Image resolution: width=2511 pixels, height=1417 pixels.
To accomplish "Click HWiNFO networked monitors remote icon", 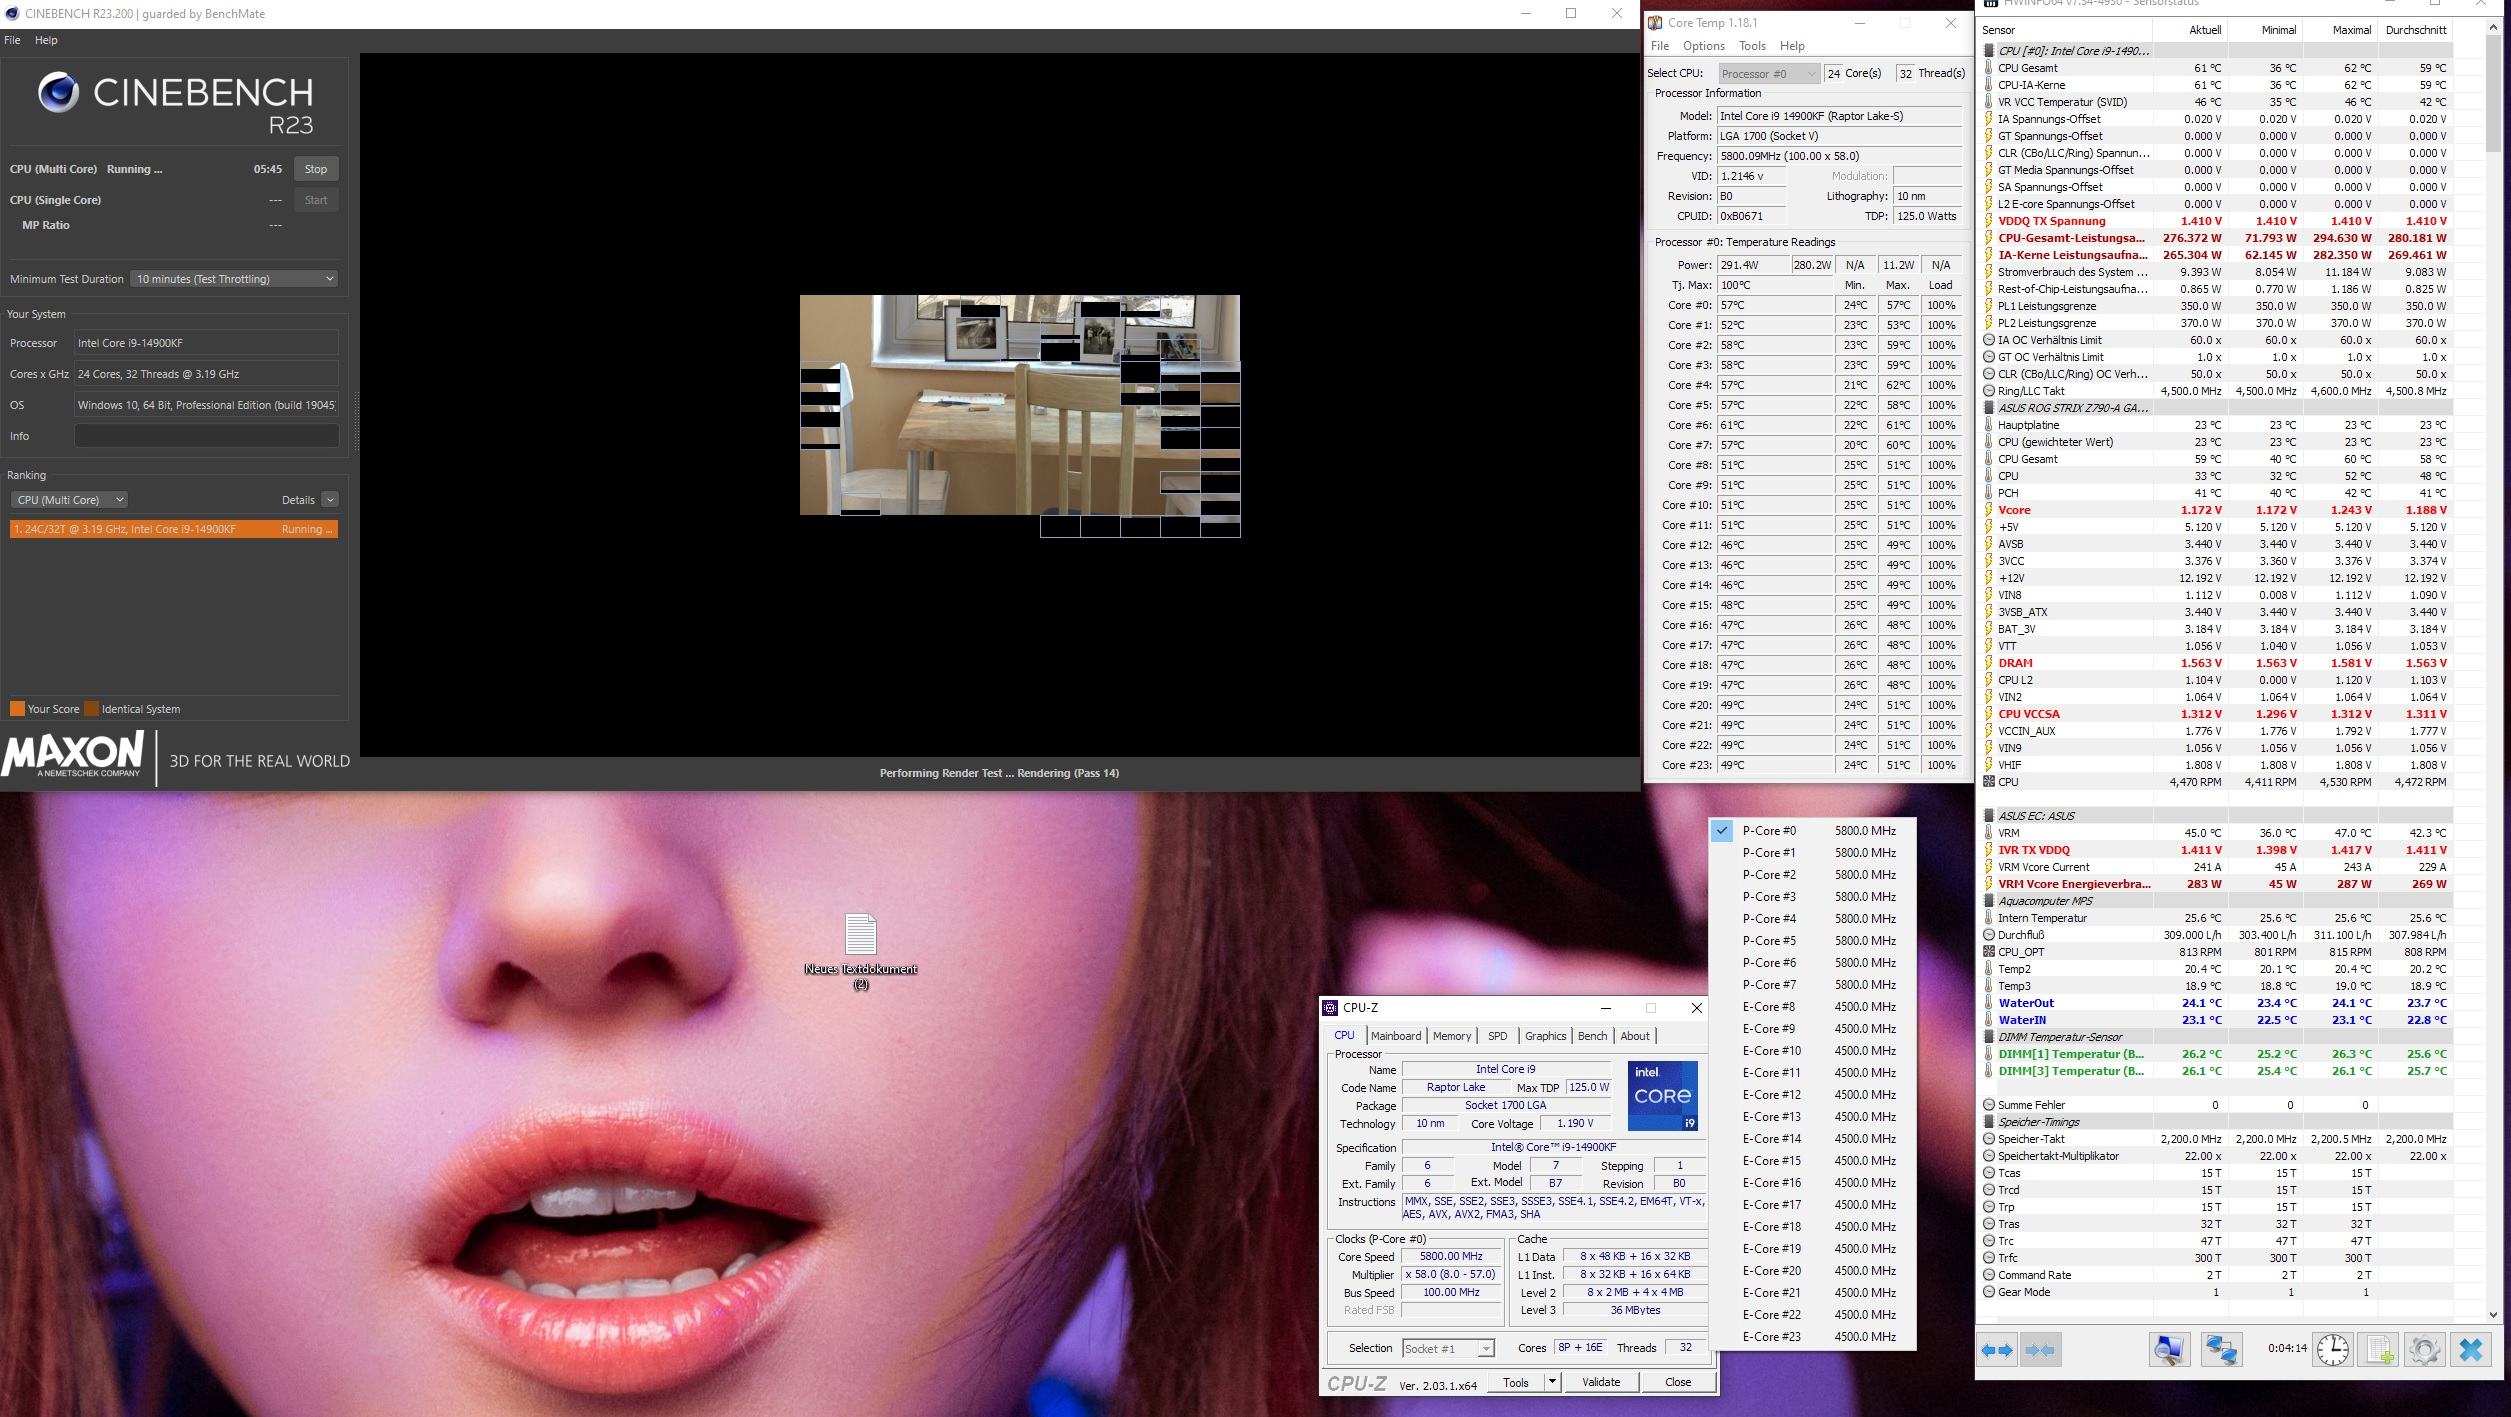I will click(2221, 1350).
